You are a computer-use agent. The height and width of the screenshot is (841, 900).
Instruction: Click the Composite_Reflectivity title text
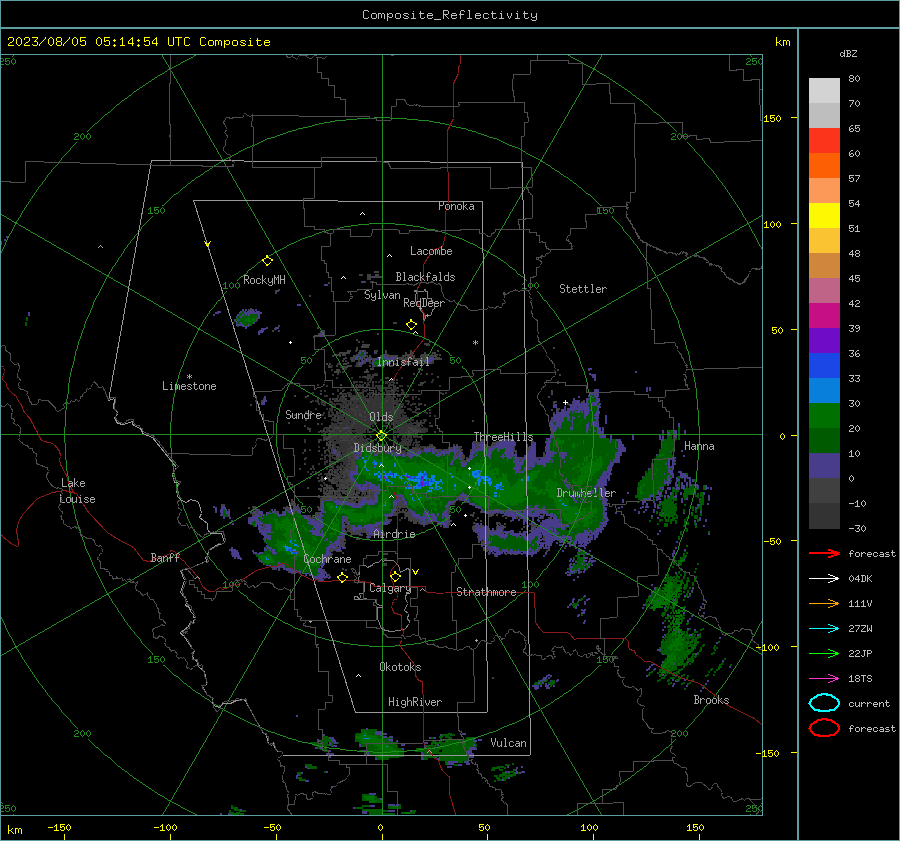450,15
